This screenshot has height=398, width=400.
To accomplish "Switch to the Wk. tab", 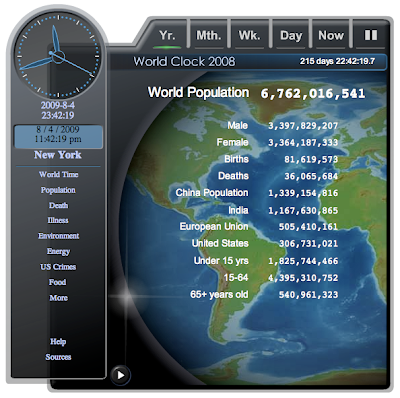I will (x=250, y=35).
